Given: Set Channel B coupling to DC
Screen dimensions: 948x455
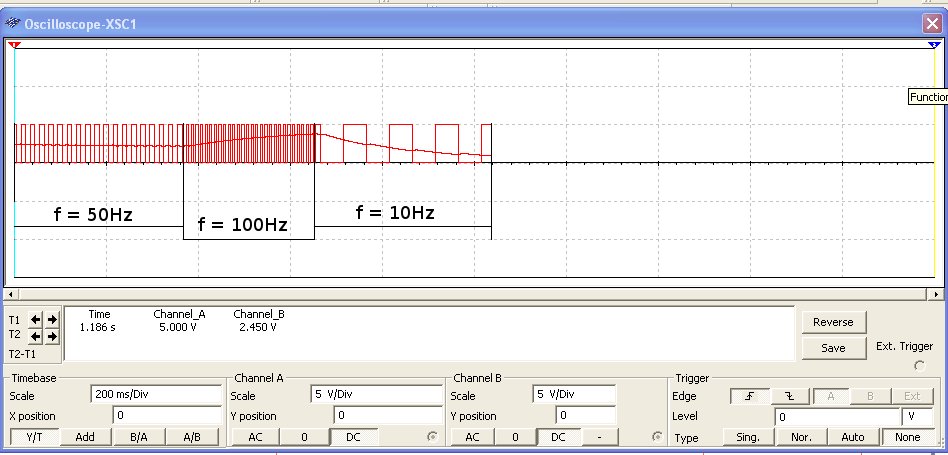Looking at the screenshot, I should tap(558, 437).
